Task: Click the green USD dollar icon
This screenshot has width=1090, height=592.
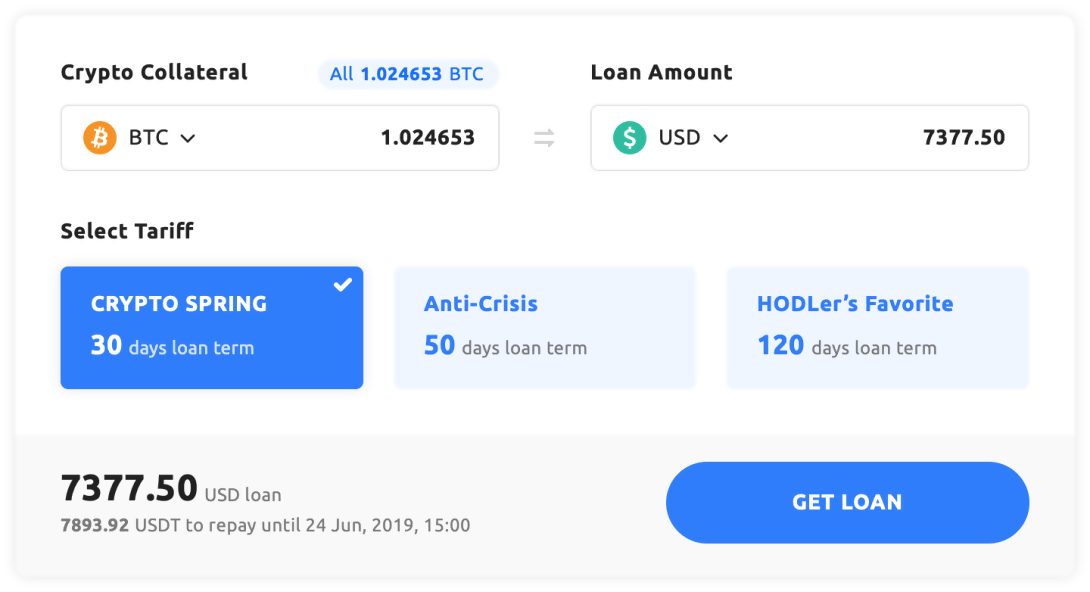Action: pos(629,138)
